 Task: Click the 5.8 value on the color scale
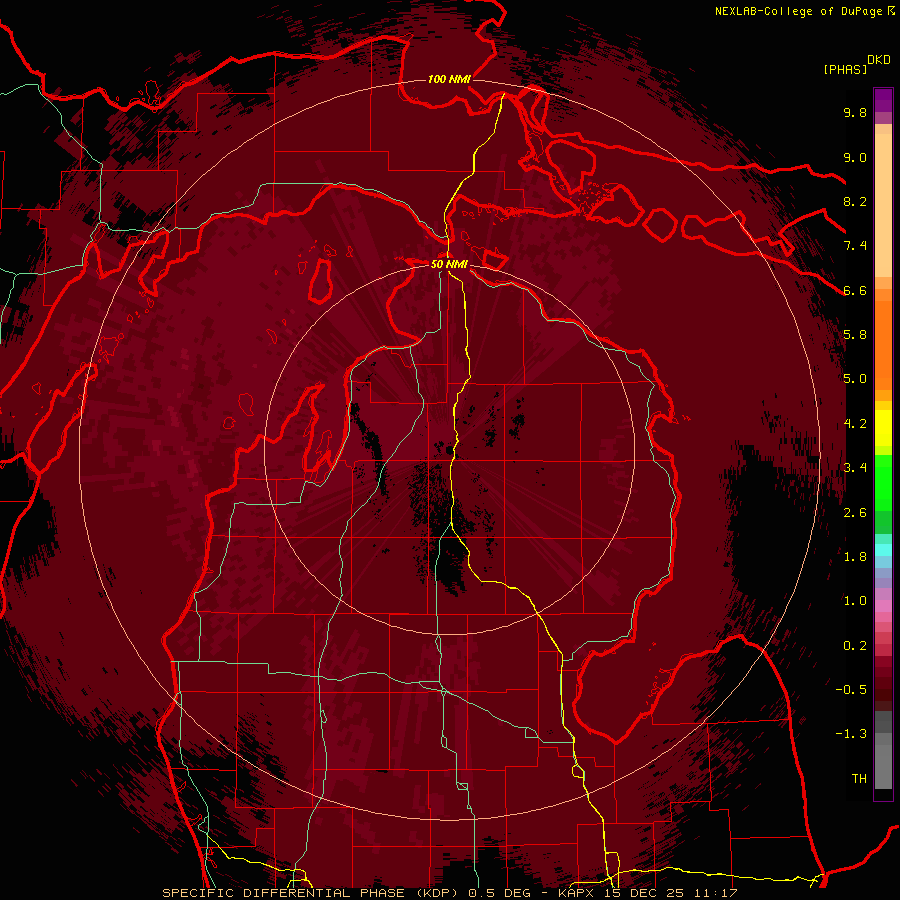tap(855, 335)
